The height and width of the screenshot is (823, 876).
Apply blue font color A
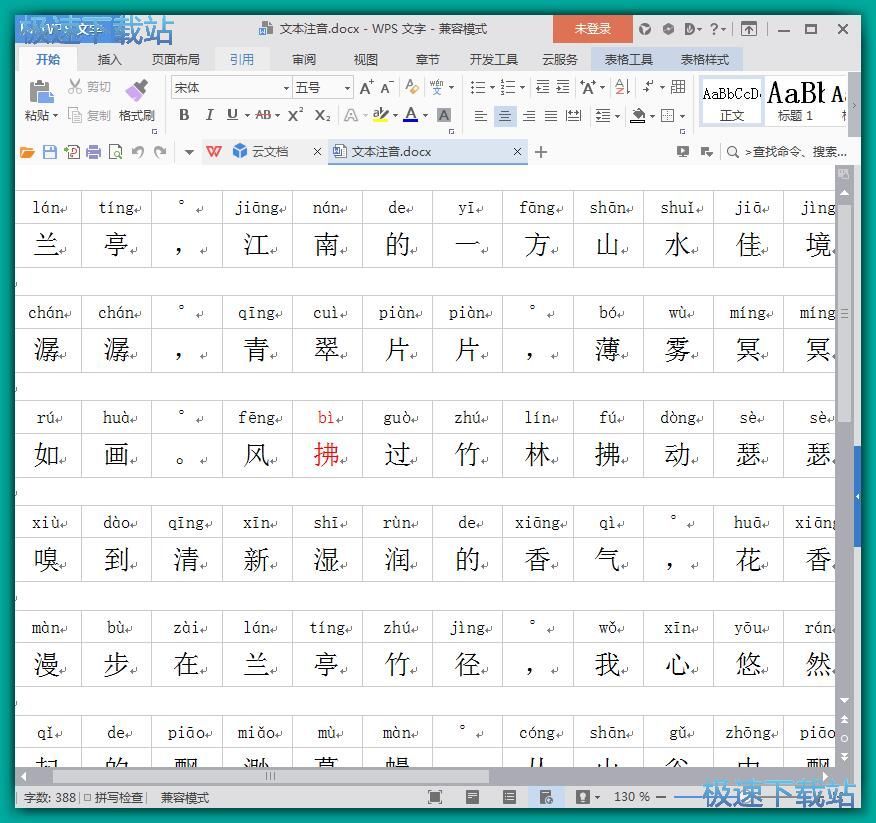(411, 115)
